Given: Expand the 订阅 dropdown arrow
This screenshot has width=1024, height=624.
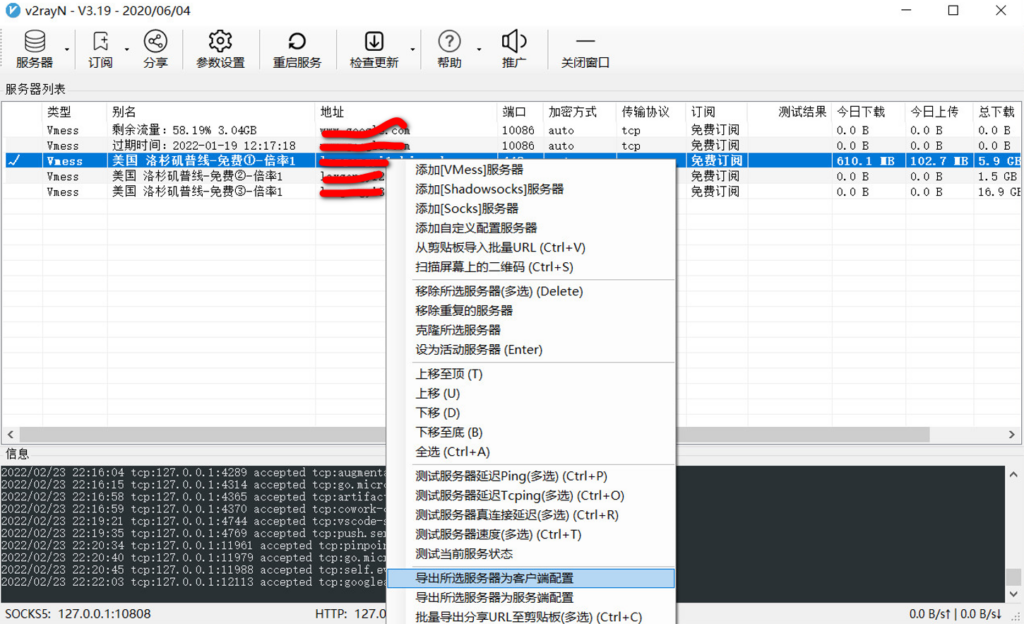Looking at the screenshot, I should [x=127, y=50].
